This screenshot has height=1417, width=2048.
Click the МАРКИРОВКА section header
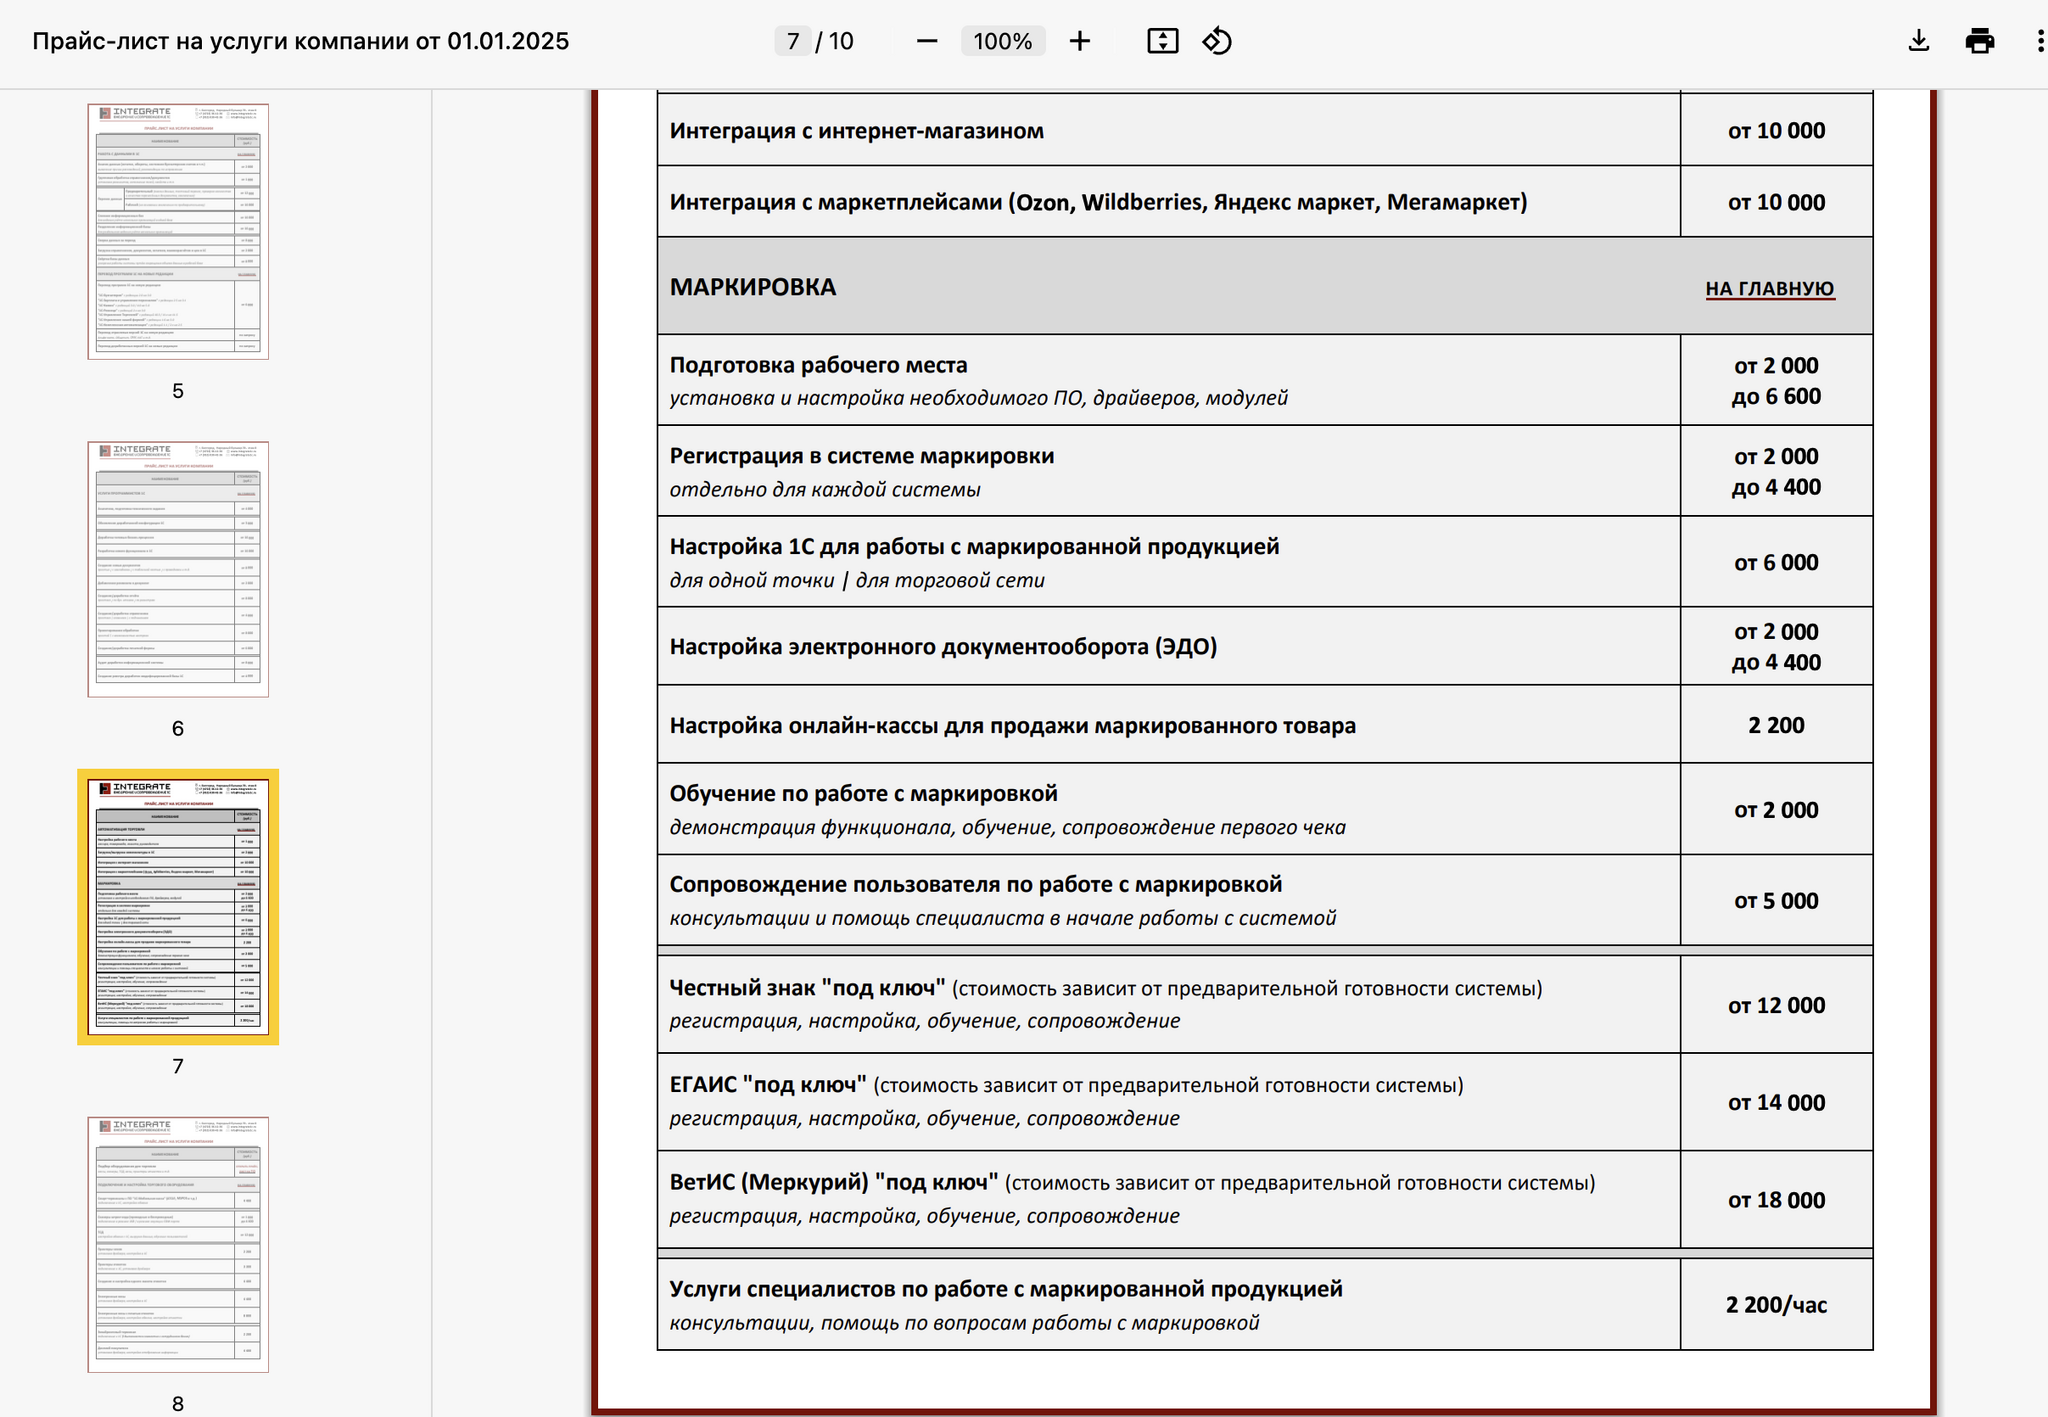(753, 287)
